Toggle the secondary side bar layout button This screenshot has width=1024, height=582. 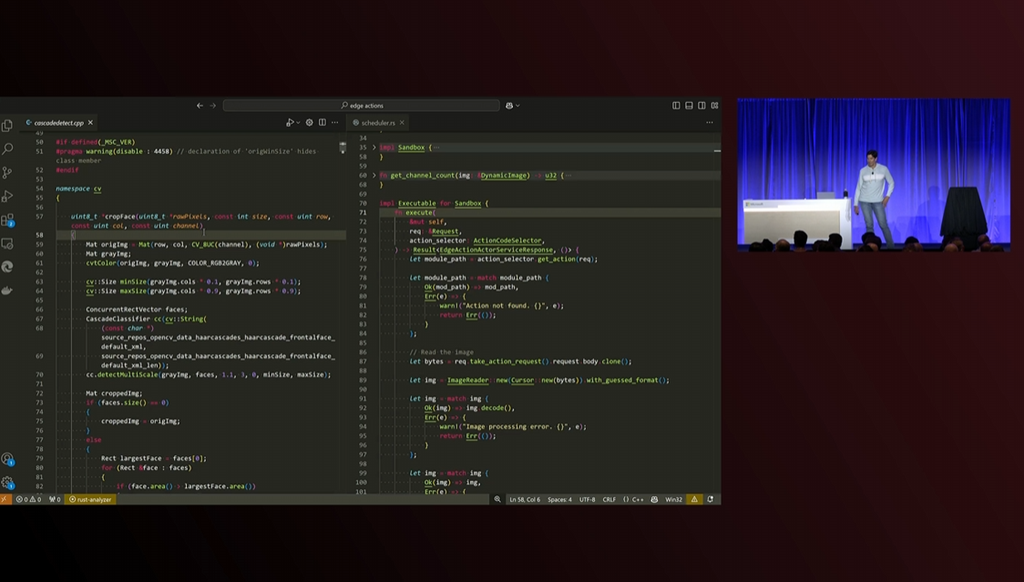(x=700, y=105)
